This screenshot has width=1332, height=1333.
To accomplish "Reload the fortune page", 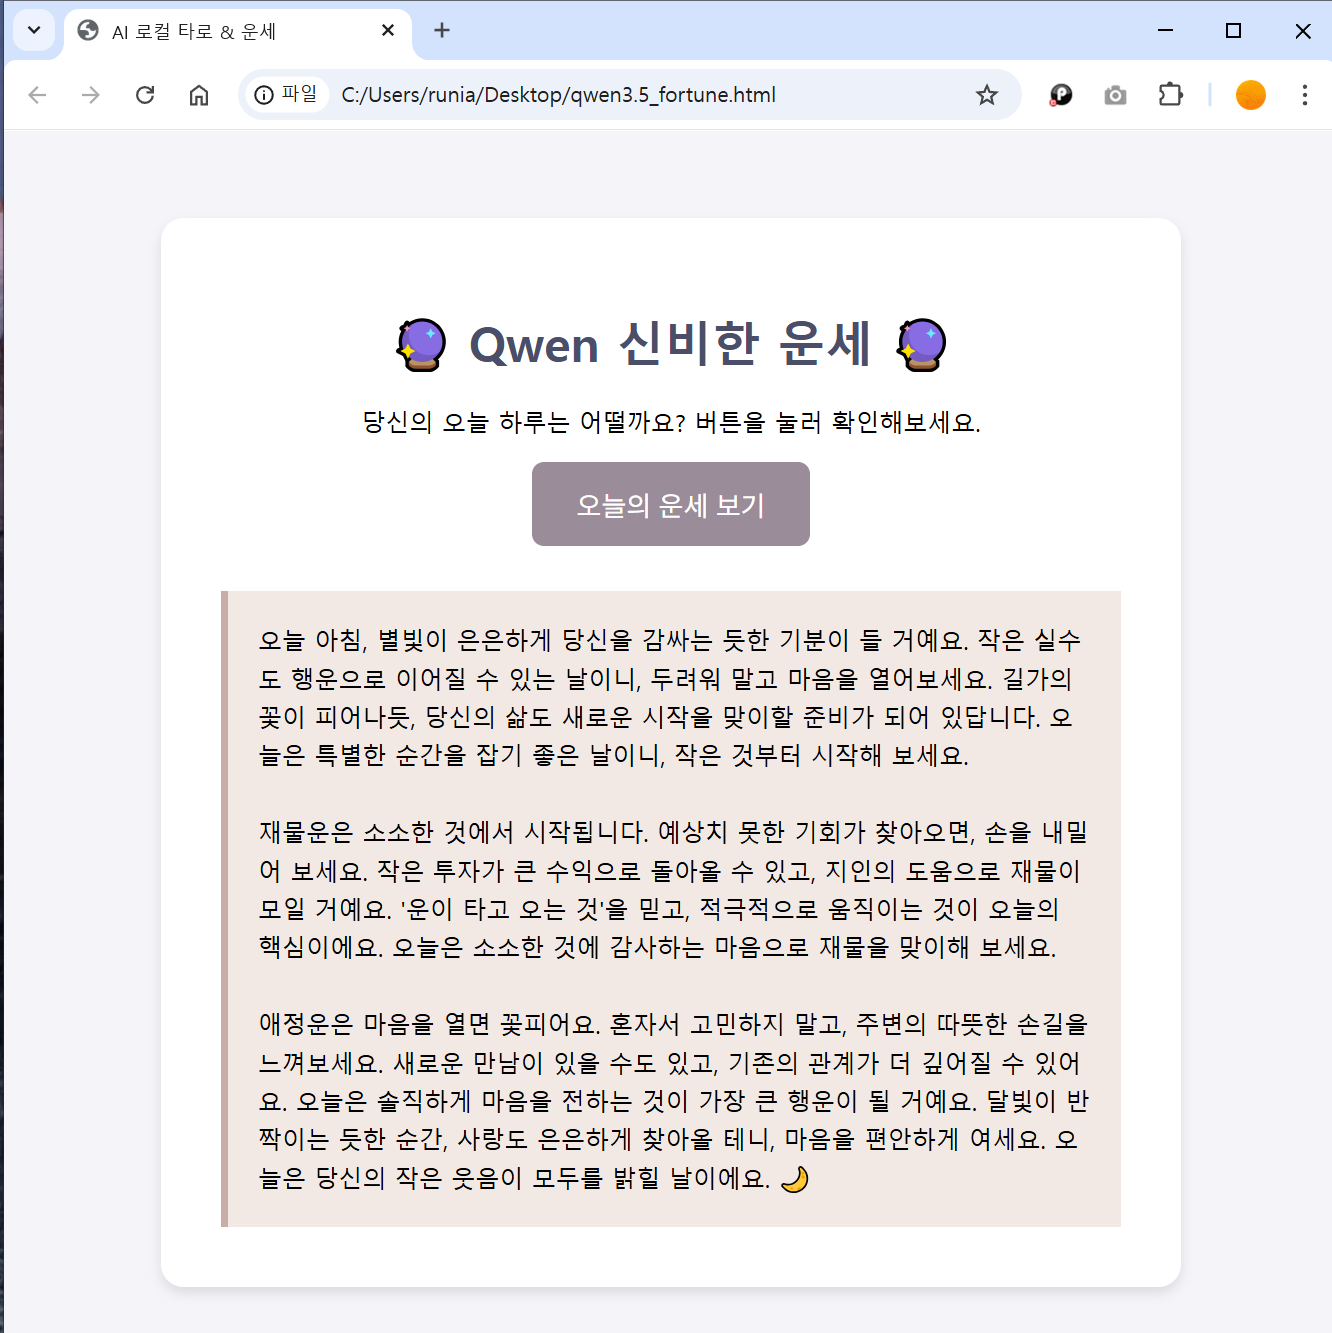I will click(145, 95).
